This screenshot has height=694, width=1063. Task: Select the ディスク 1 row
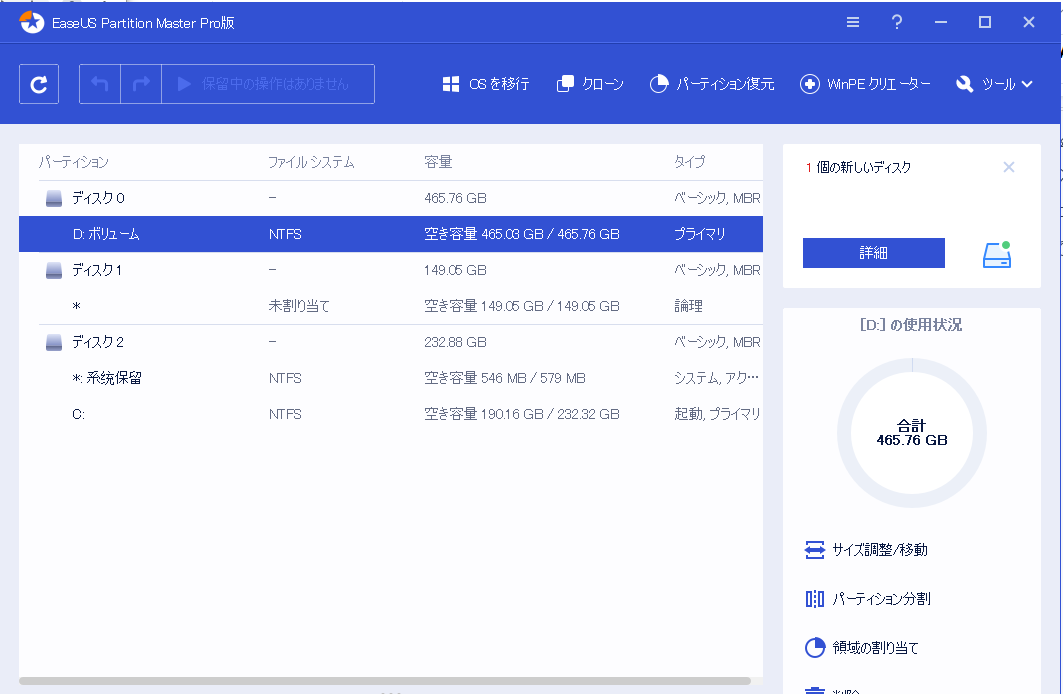[x=98, y=270]
